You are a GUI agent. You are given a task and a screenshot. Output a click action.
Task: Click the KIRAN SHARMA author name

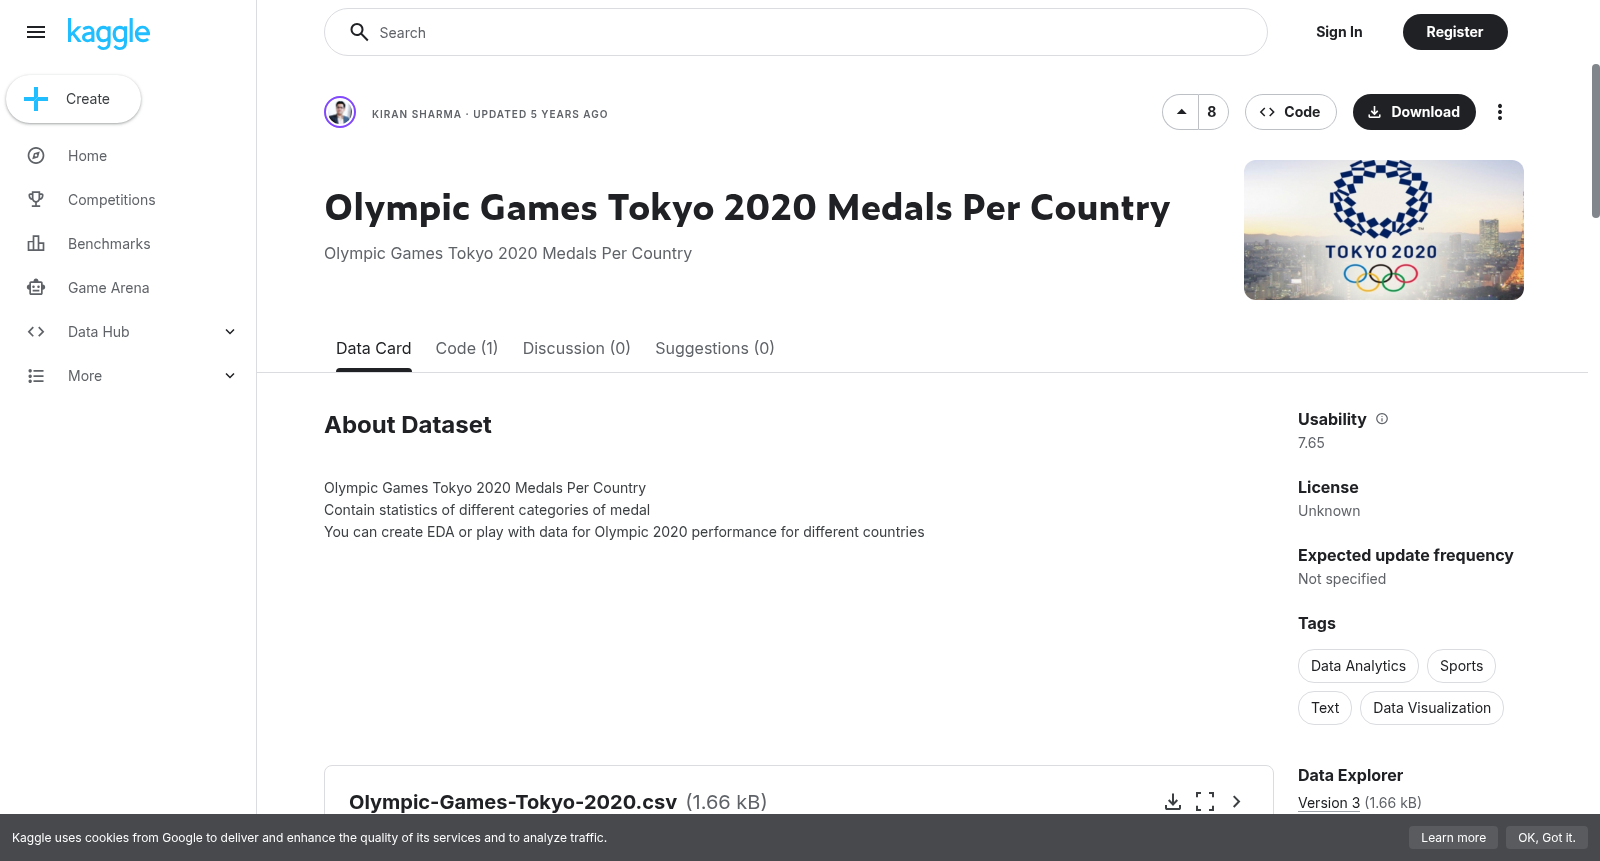pyautogui.click(x=416, y=114)
